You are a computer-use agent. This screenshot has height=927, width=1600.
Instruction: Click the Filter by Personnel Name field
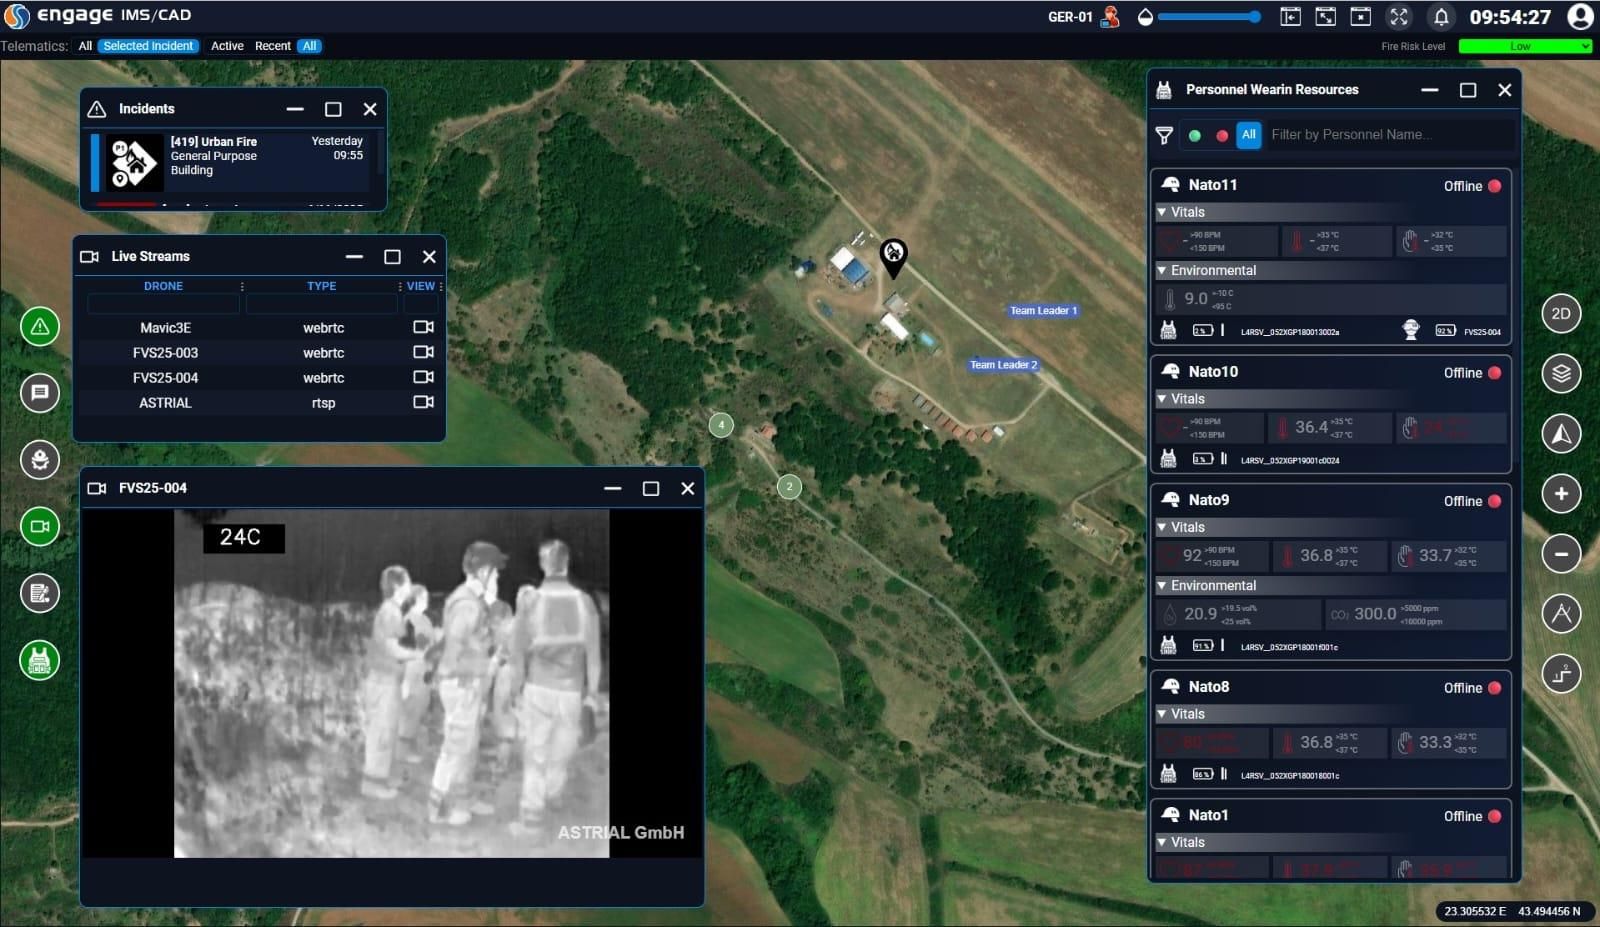tap(1388, 135)
